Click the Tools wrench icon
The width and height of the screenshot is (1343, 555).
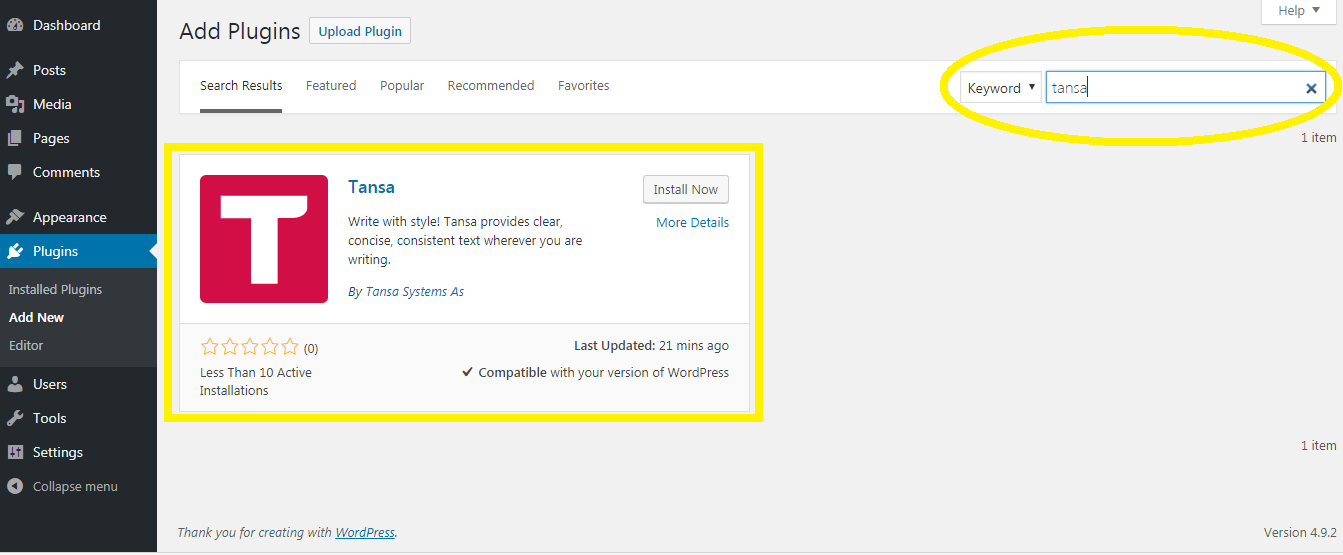click(x=15, y=418)
